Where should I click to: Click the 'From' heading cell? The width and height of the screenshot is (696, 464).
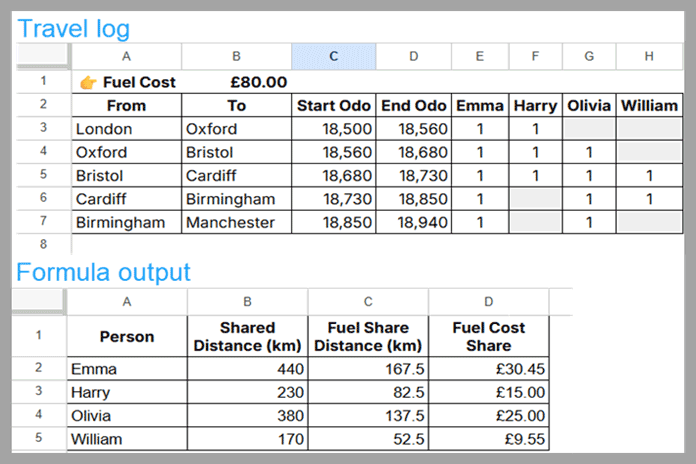point(127,106)
